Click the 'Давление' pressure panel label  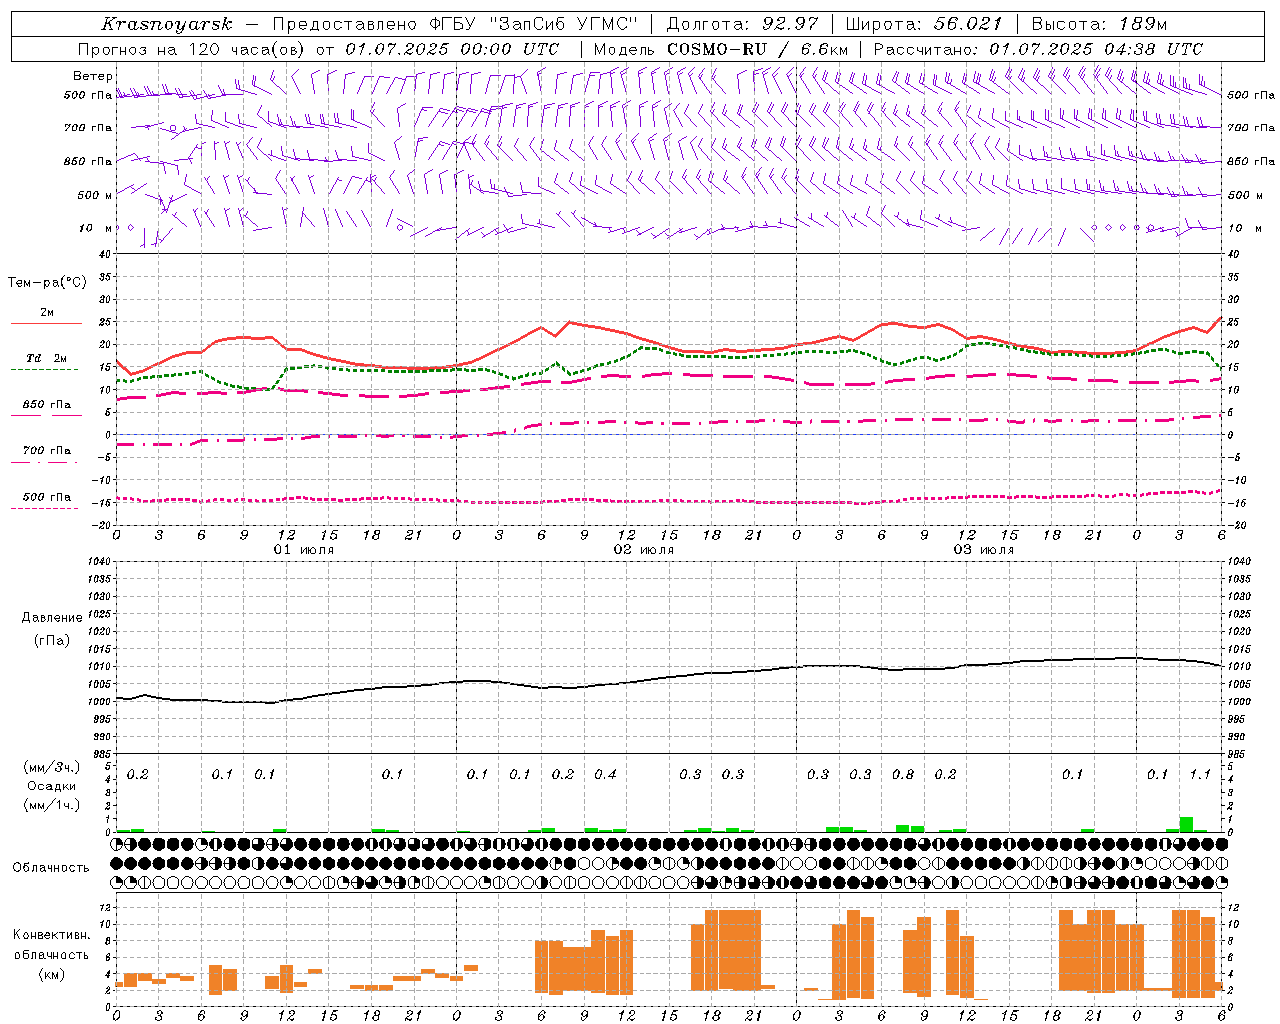coord(52,618)
